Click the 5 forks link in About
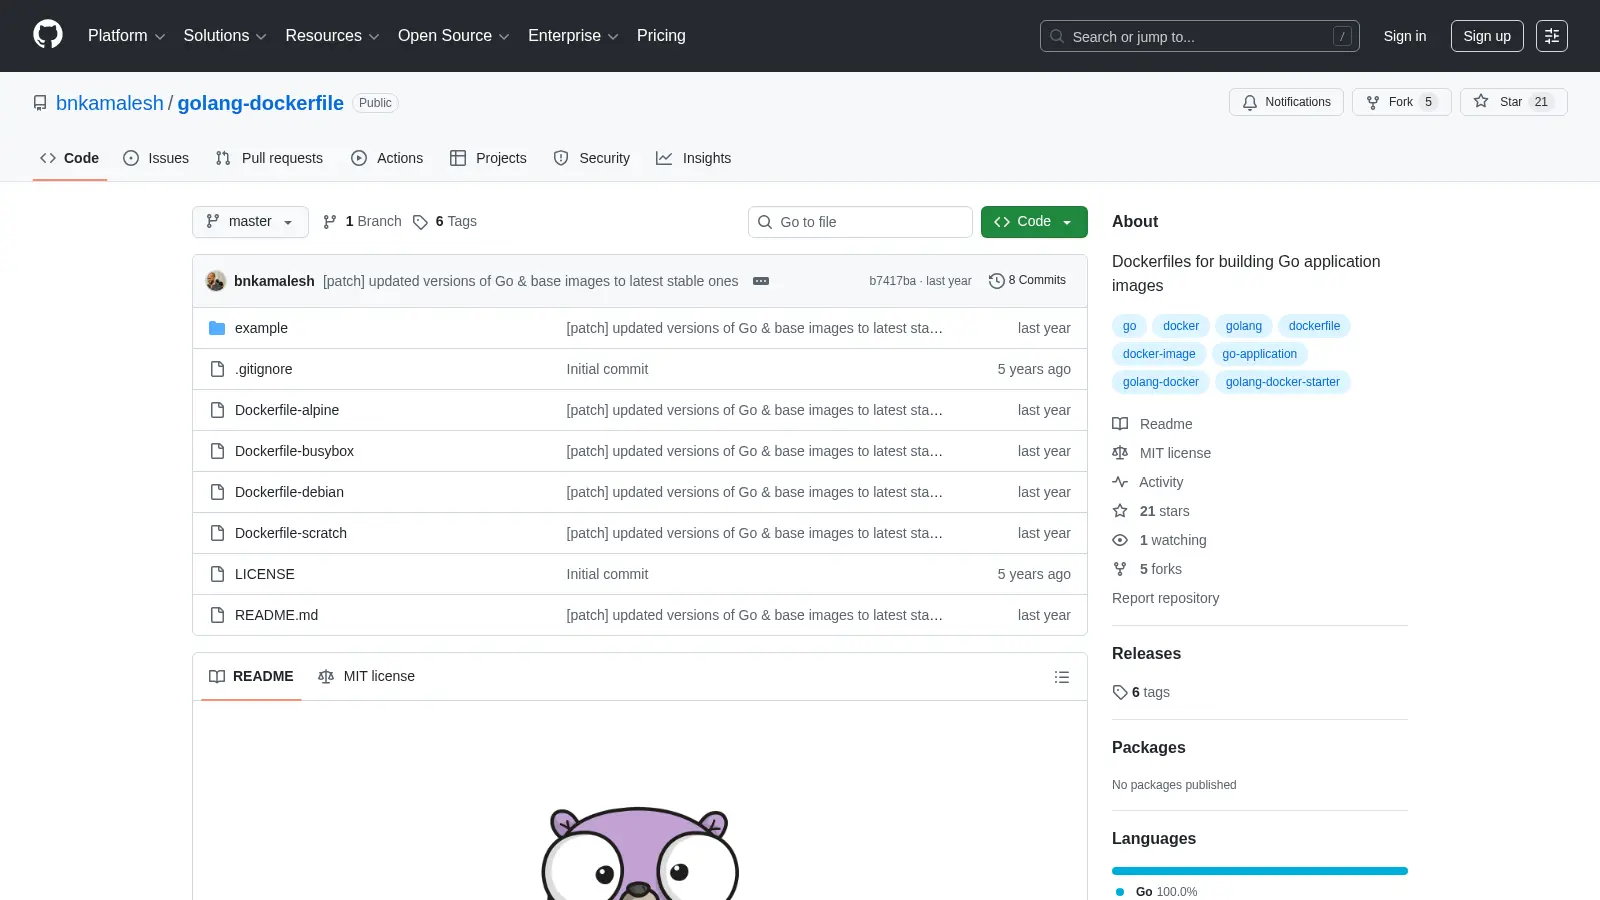Viewport: 1600px width, 900px height. pyautogui.click(x=1147, y=569)
